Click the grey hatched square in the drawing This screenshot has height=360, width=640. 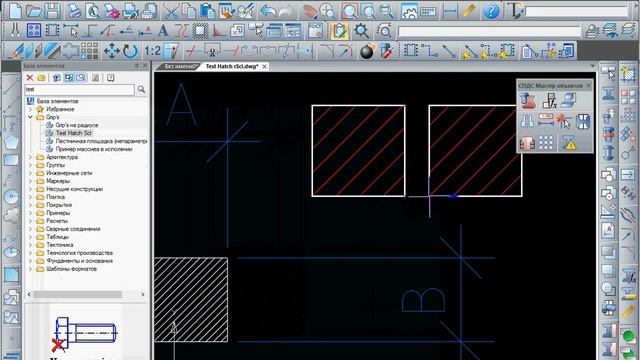click(191, 300)
